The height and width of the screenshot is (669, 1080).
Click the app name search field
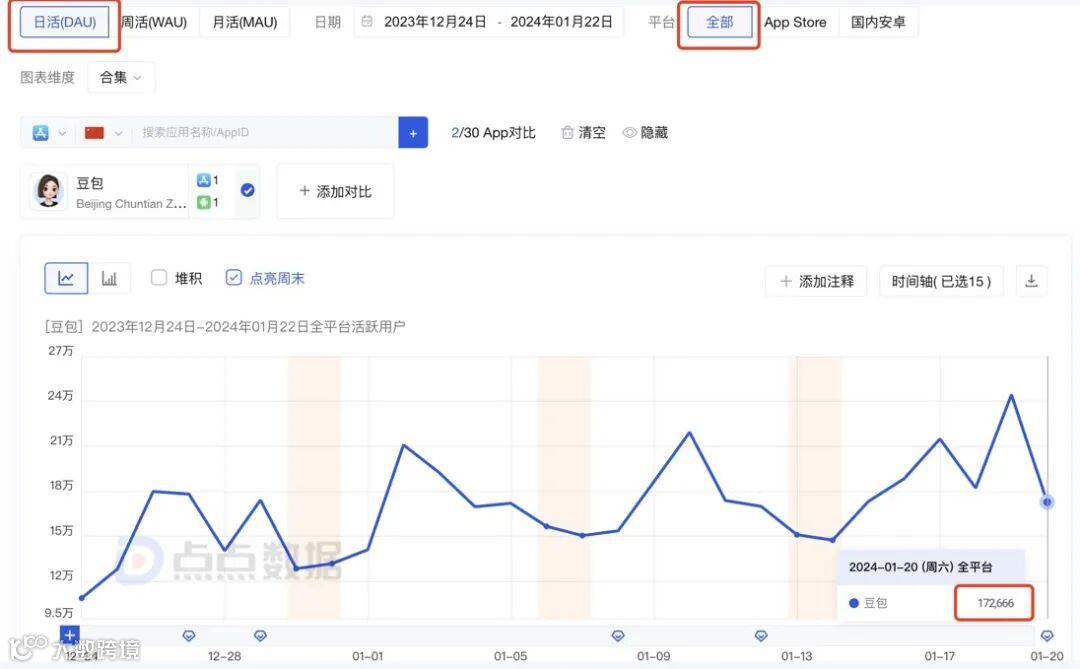coord(265,132)
